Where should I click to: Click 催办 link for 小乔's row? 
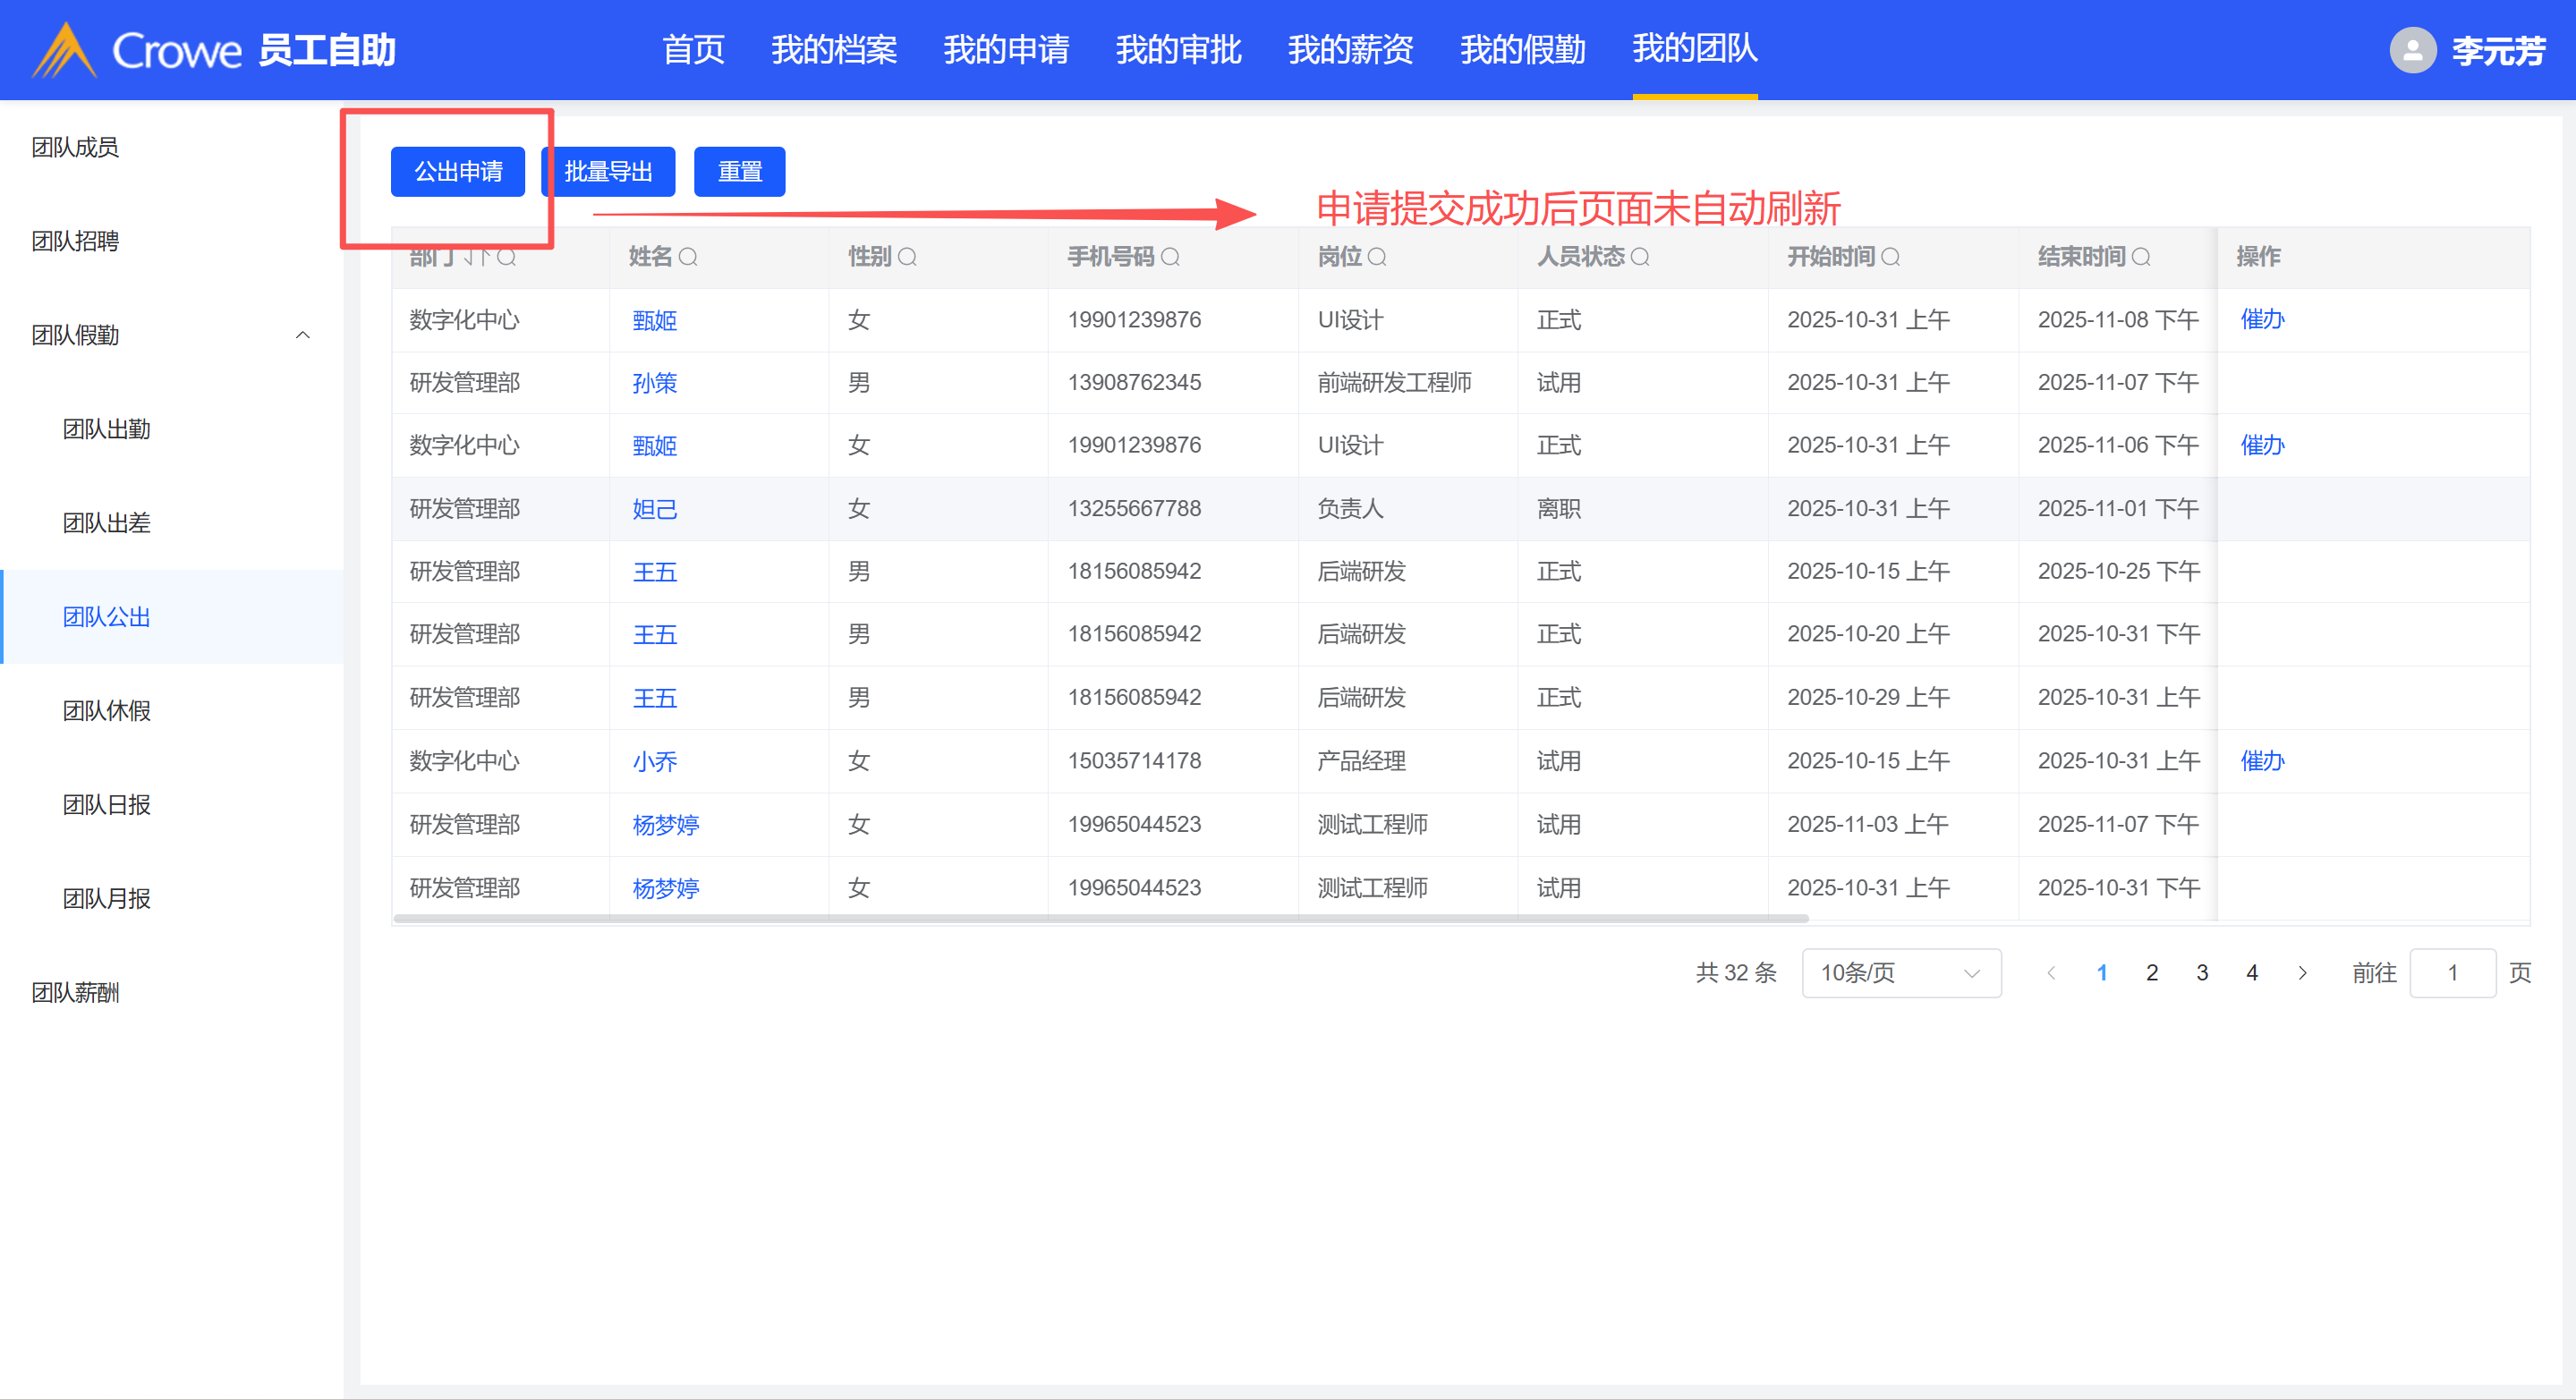(x=2262, y=761)
